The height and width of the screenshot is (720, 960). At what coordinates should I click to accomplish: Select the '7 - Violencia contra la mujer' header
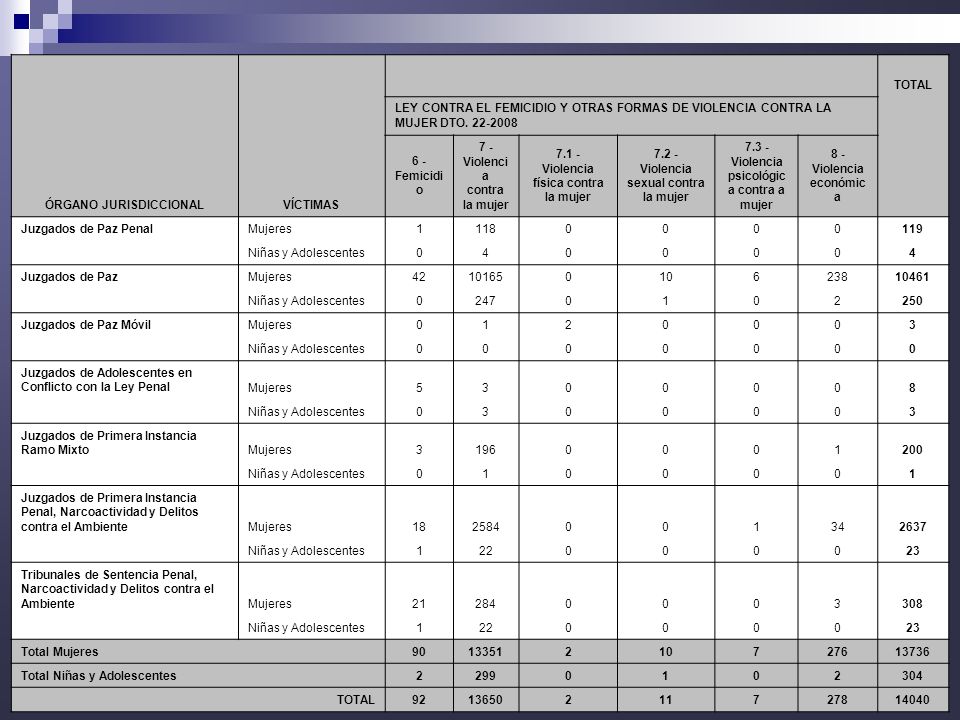(485, 176)
